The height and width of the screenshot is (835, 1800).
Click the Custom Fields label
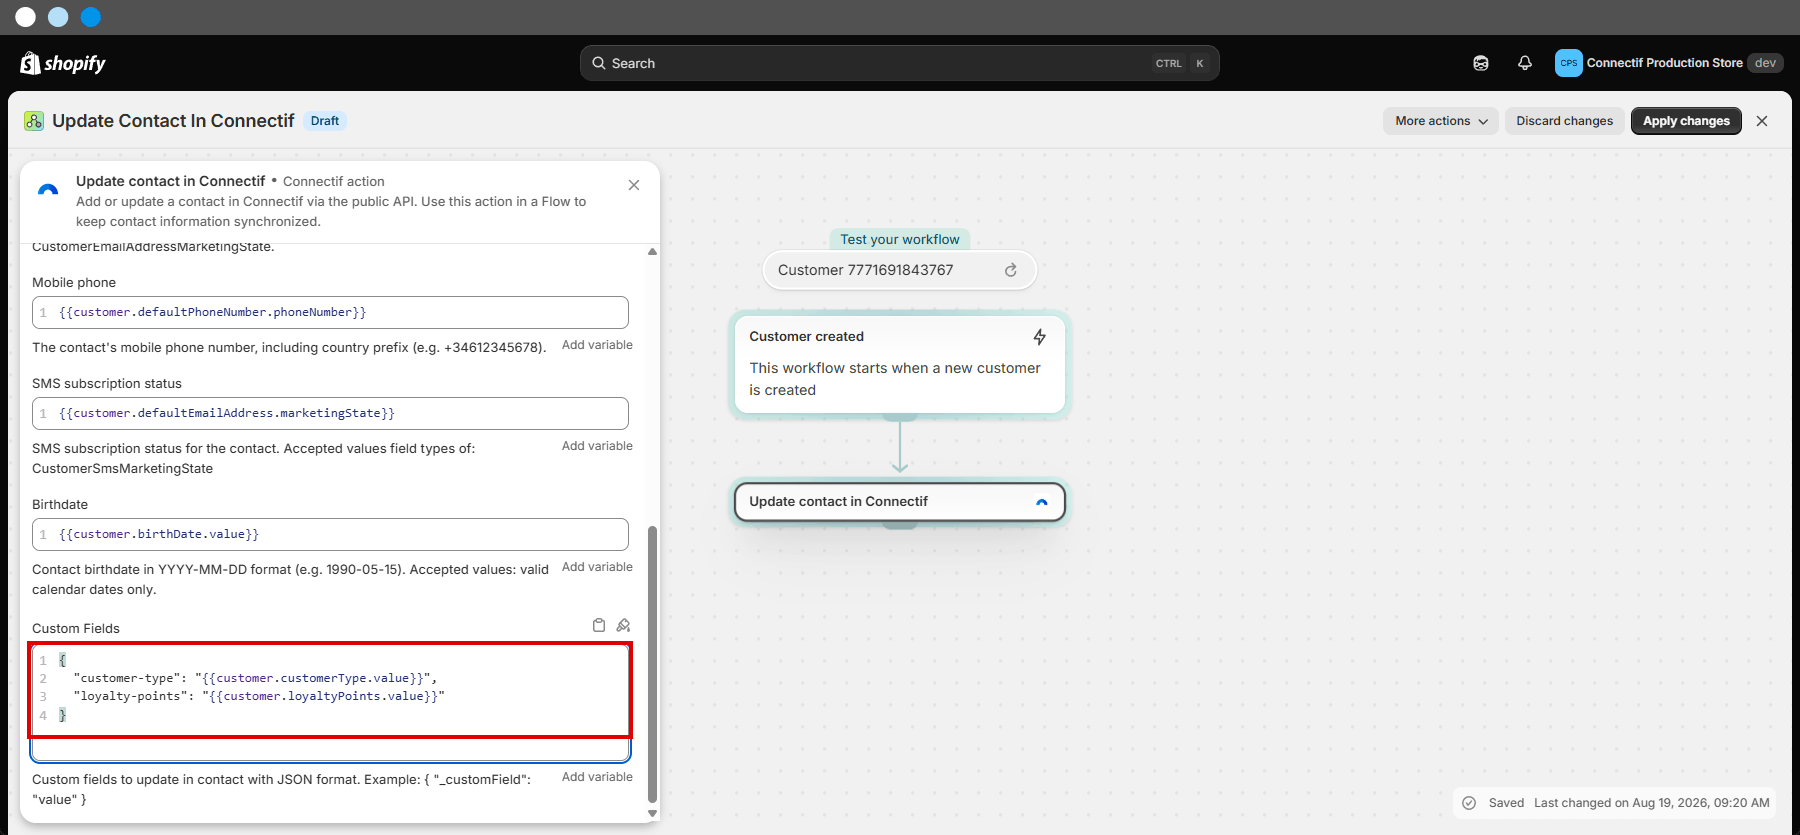click(x=76, y=628)
